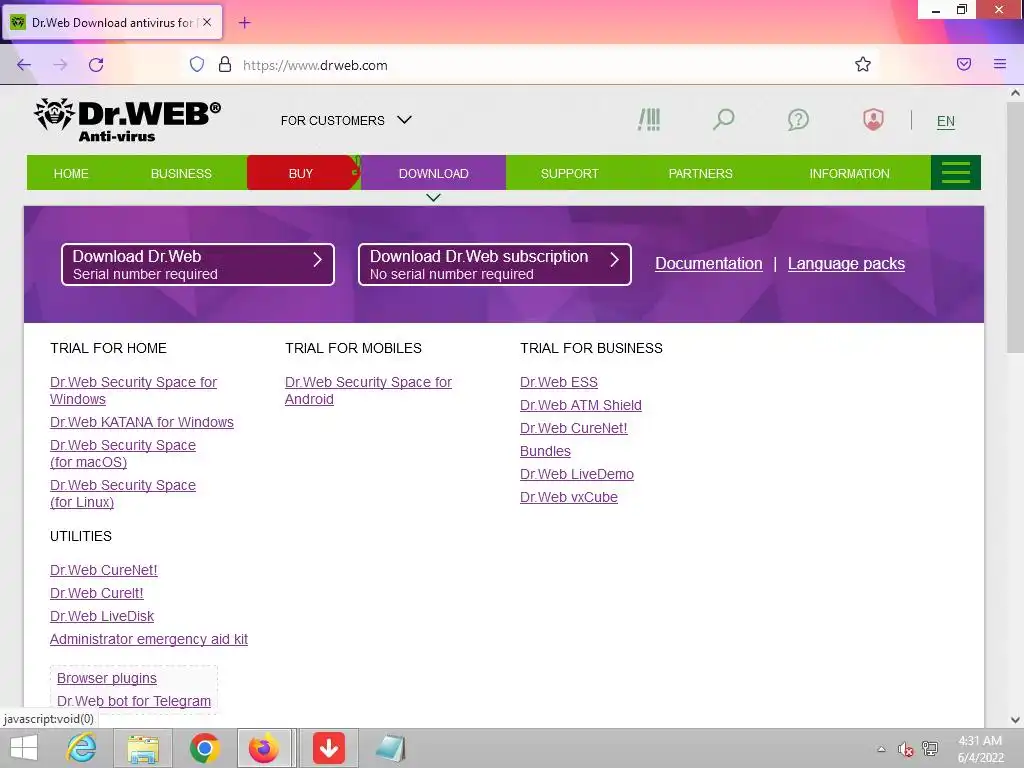
Task: Launch Internet Explorer from taskbar
Action: [x=82, y=748]
